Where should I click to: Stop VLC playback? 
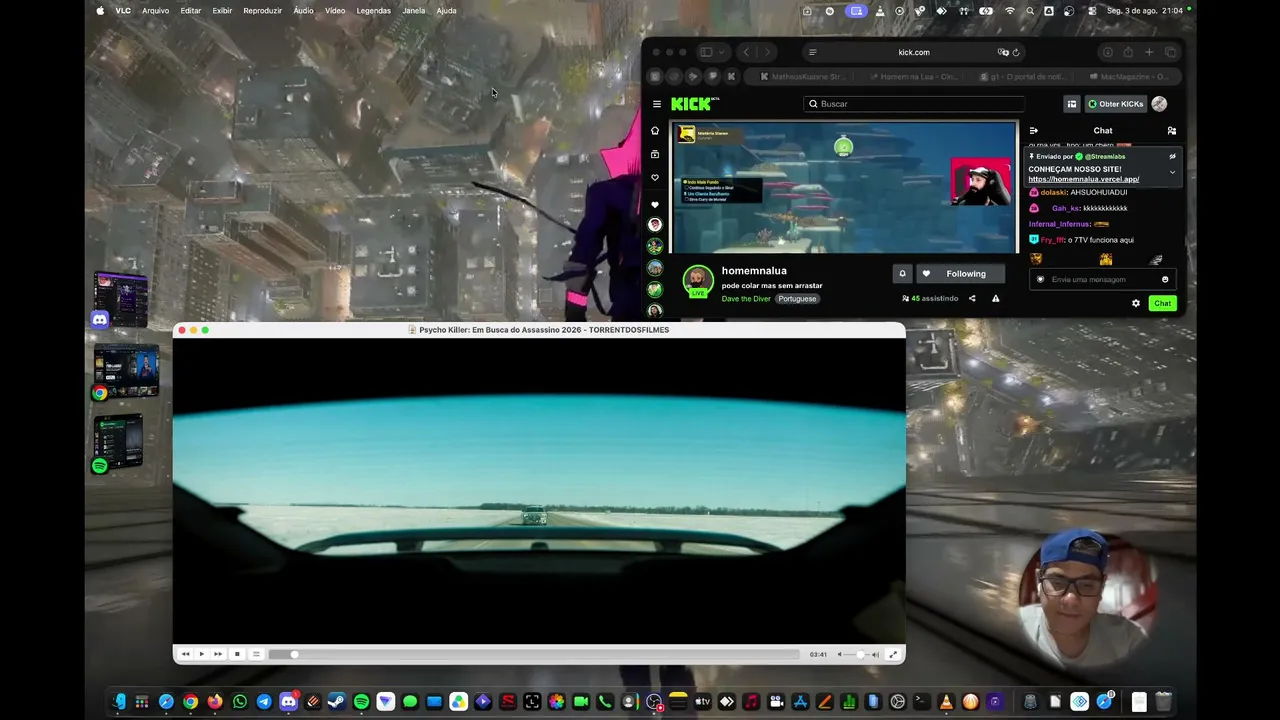point(237,654)
